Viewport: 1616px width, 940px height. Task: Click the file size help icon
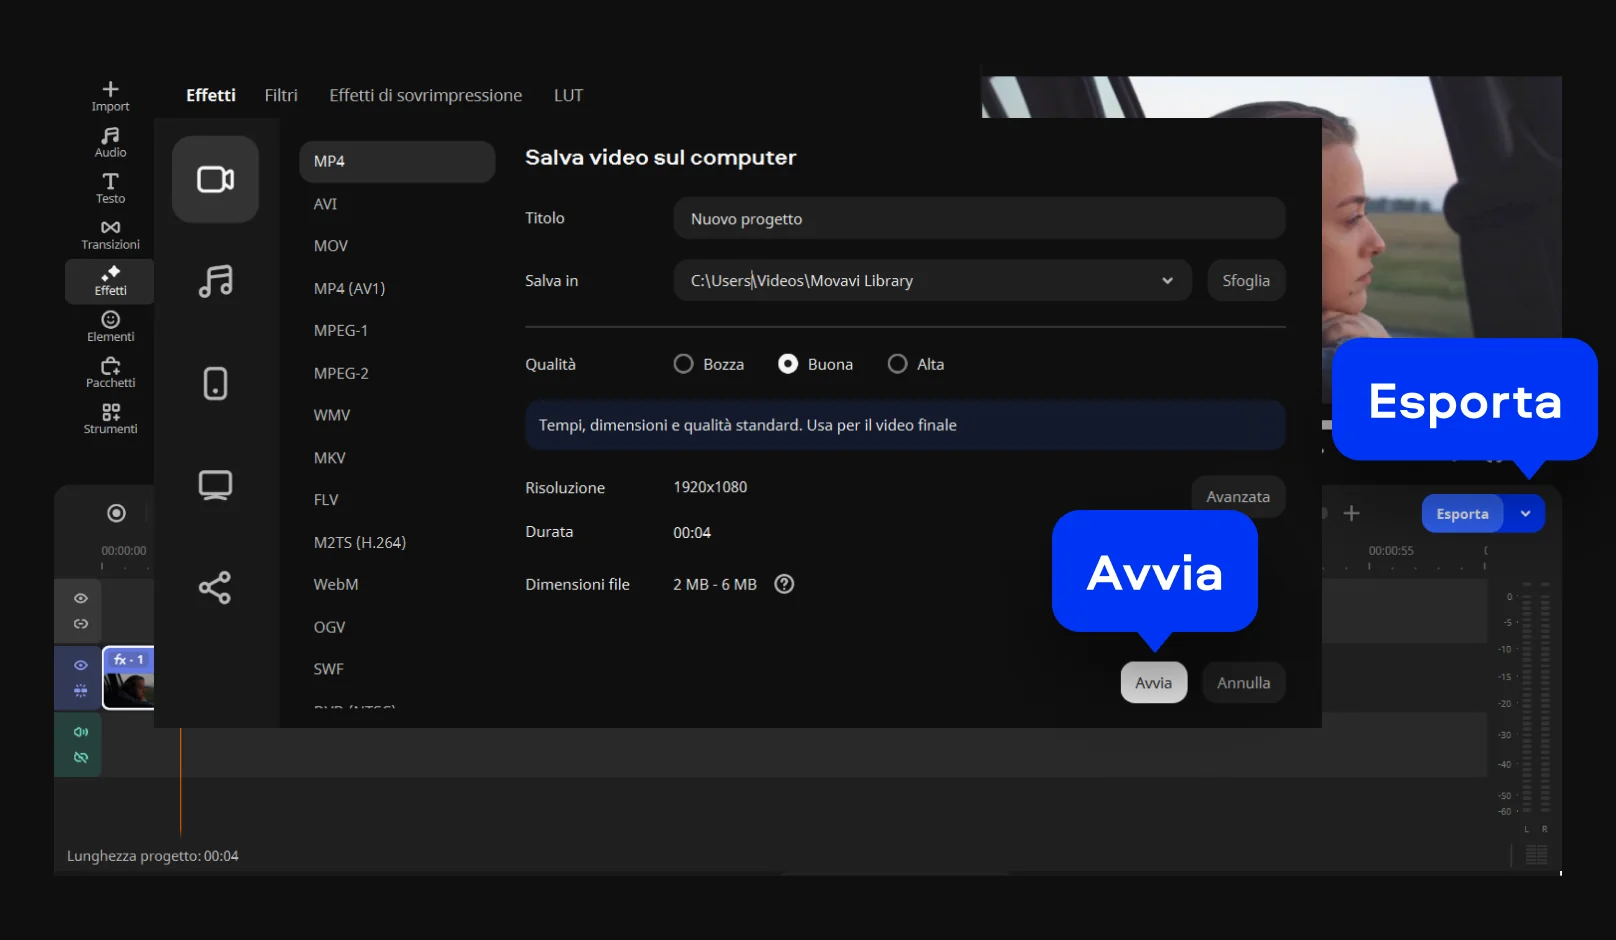(x=785, y=585)
